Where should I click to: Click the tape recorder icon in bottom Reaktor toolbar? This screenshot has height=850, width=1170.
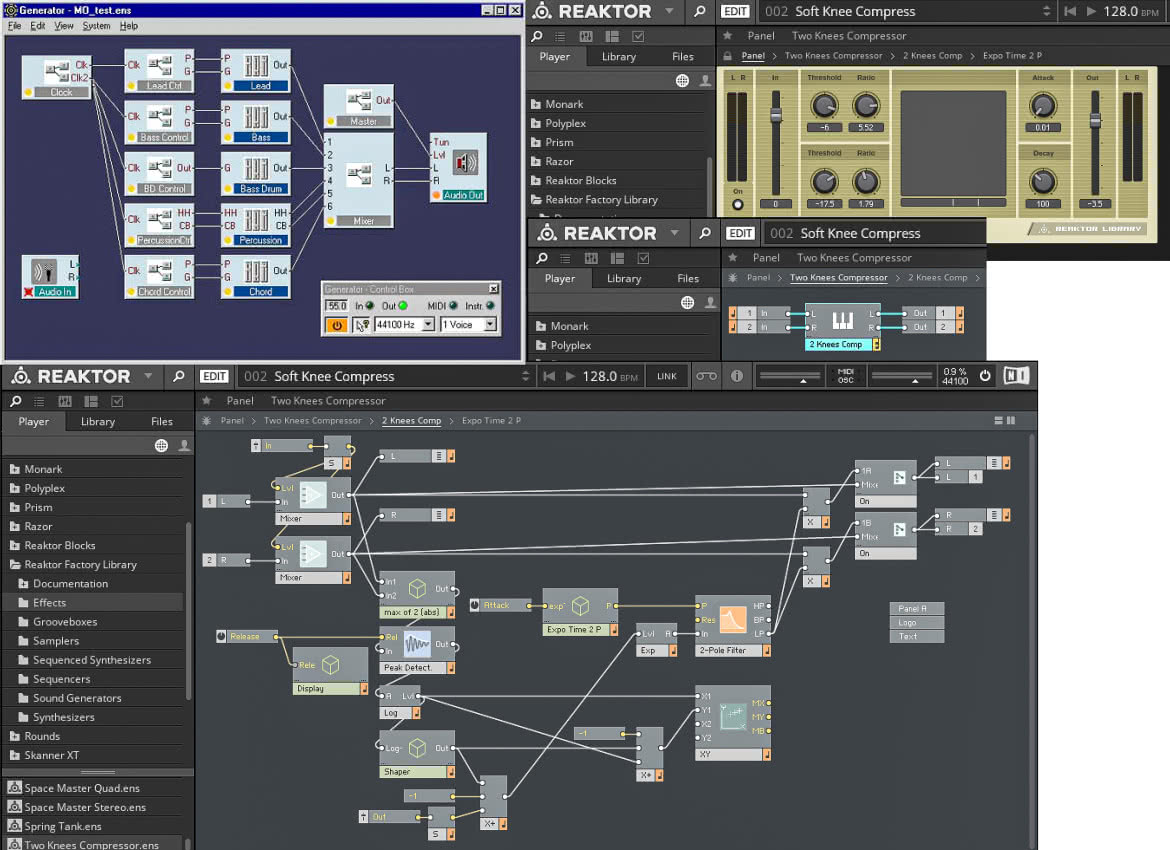pyautogui.click(x=706, y=376)
